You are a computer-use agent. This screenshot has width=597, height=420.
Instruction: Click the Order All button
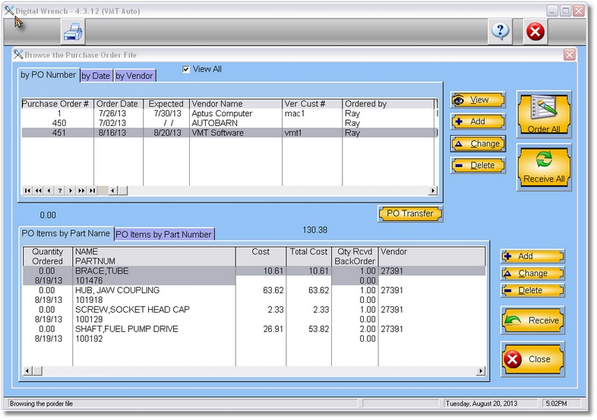tap(544, 114)
